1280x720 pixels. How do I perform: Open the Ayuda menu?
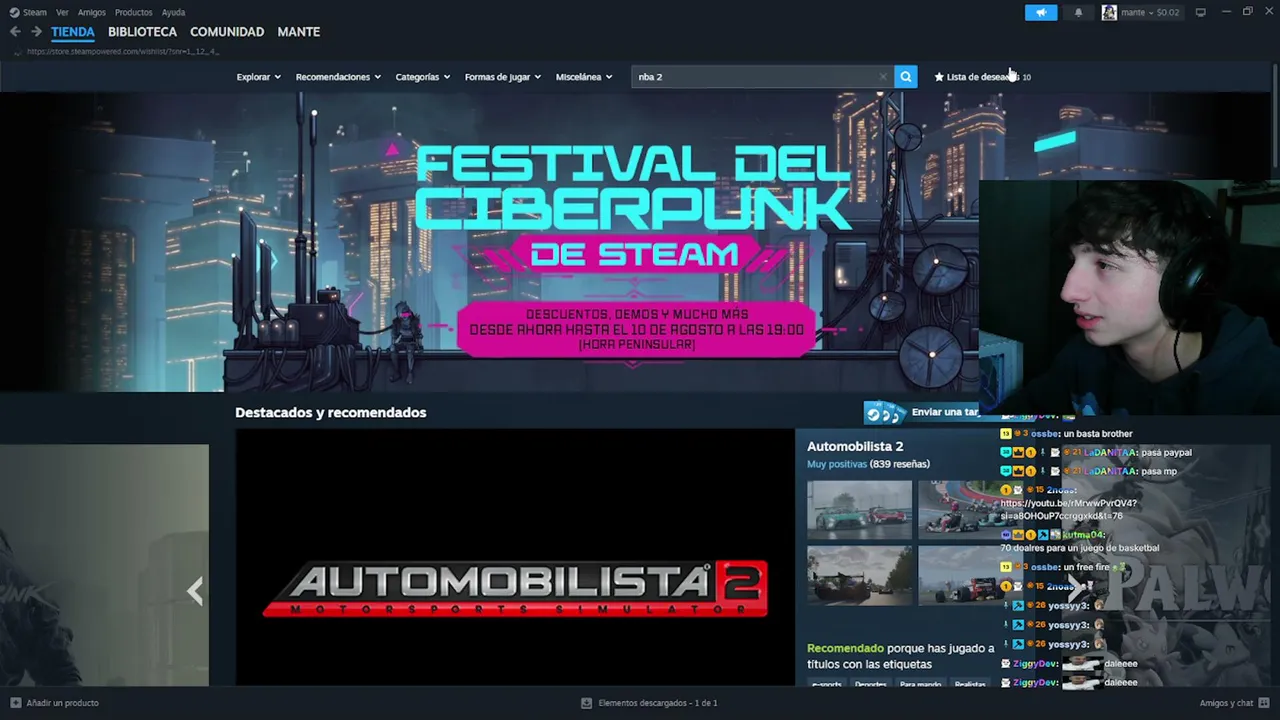click(x=173, y=12)
